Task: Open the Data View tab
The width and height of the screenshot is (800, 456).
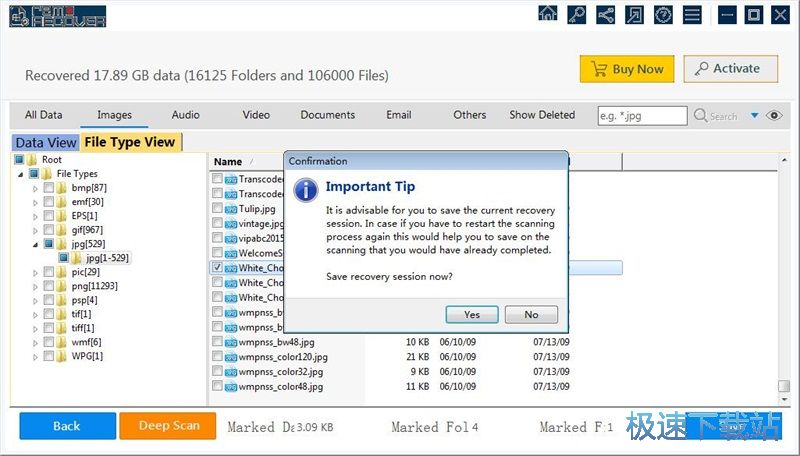Action: [x=46, y=142]
